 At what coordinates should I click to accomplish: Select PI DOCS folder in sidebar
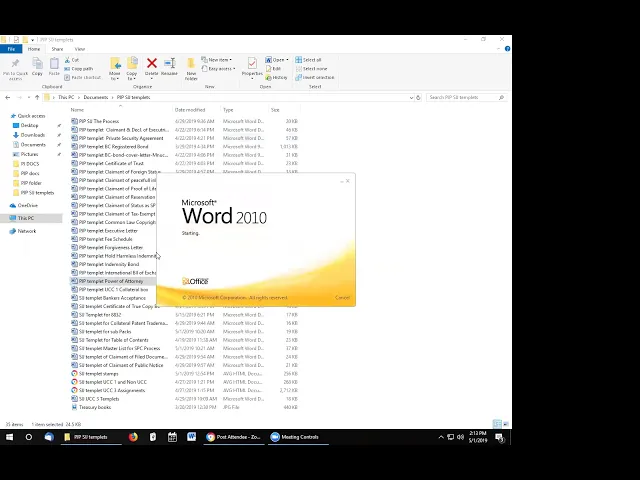coord(30,164)
